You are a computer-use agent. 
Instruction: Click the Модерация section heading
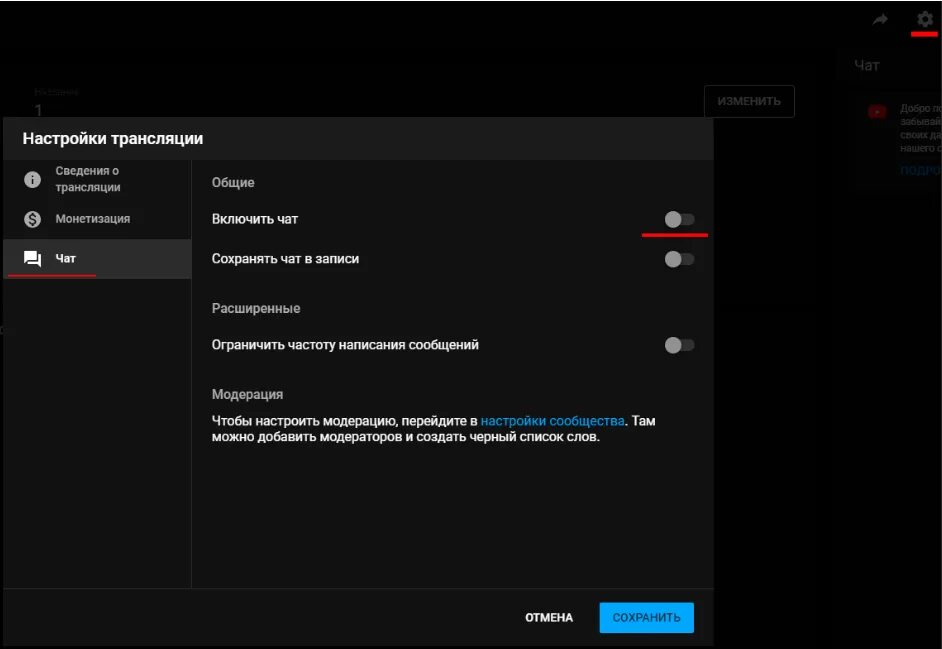[x=248, y=394]
